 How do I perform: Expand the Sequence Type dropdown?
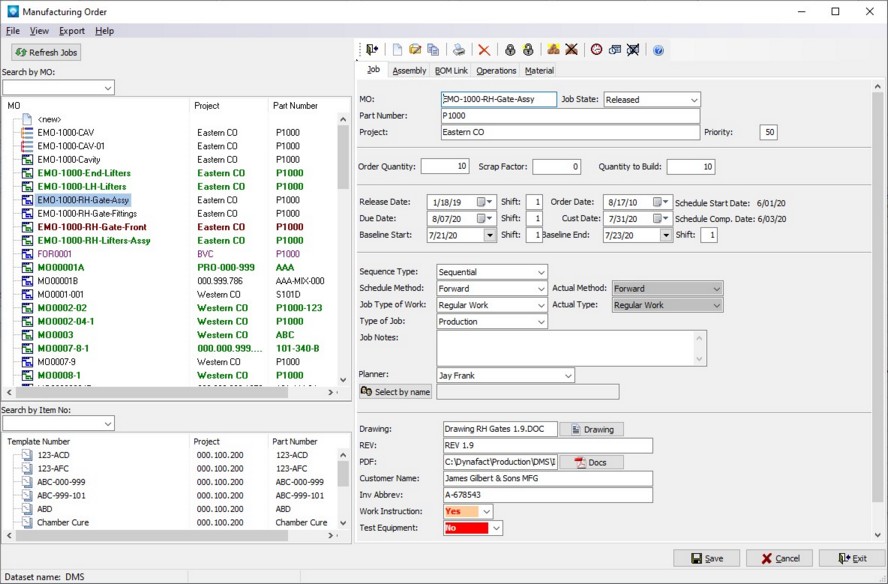tap(541, 272)
